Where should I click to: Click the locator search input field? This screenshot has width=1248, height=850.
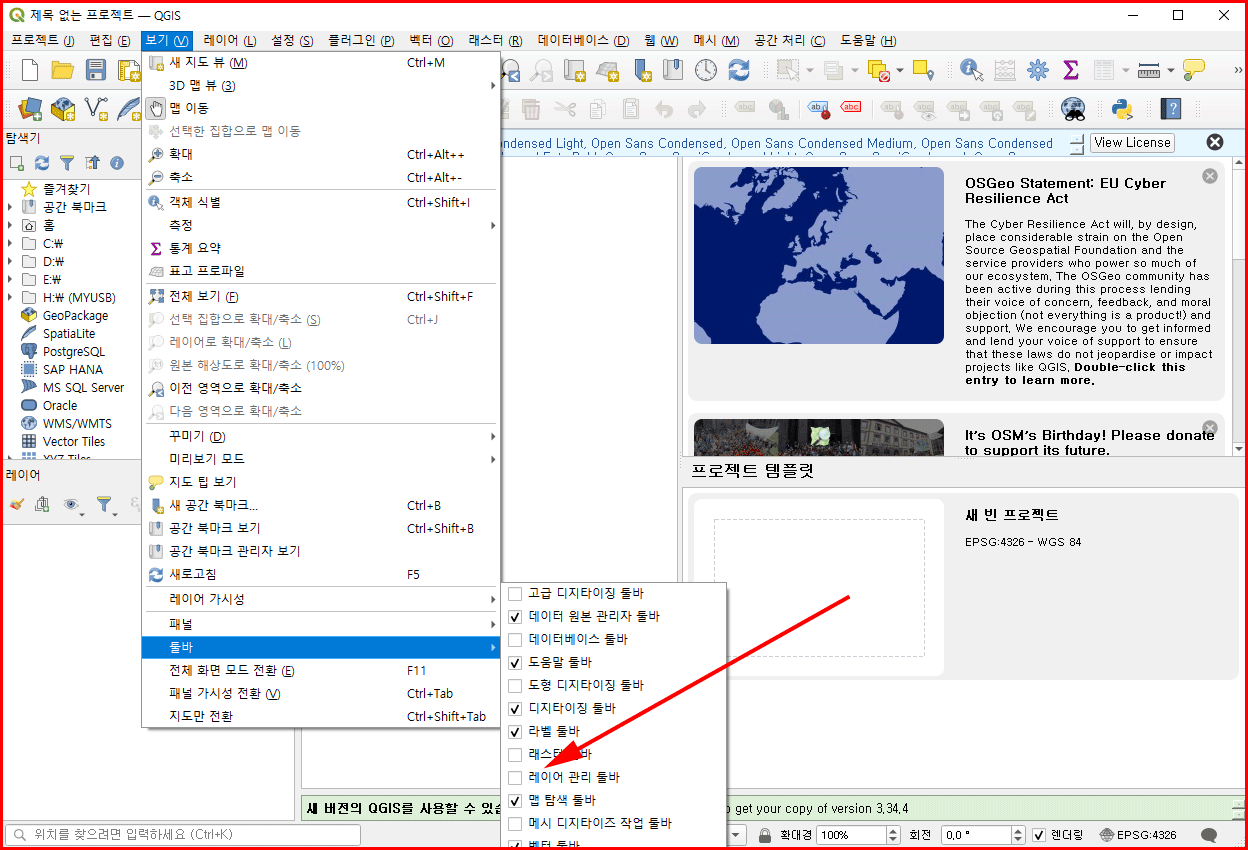tap(182, 835)
